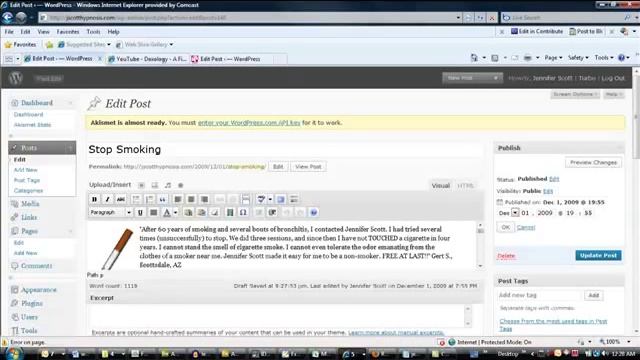This screenshot has height=360, width=640.
Task: Open Comments in the sidebar
Action: pyautogui.click(x=36, y=266)
